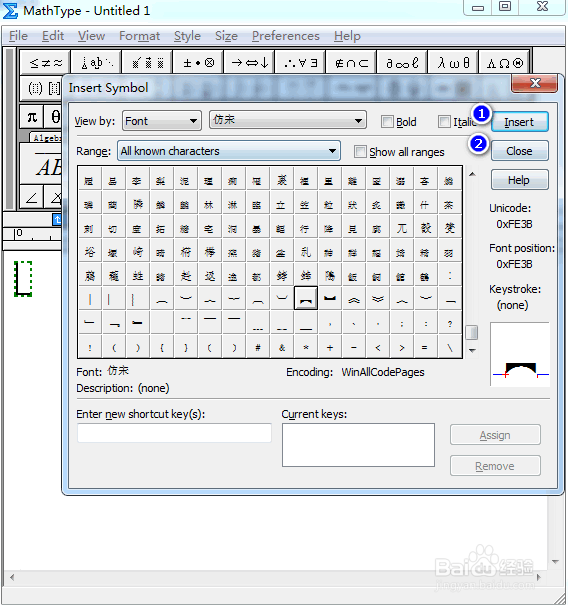568x605 pixels.
Task: Open the Edit menu
Action: click(x=53, y=36)
